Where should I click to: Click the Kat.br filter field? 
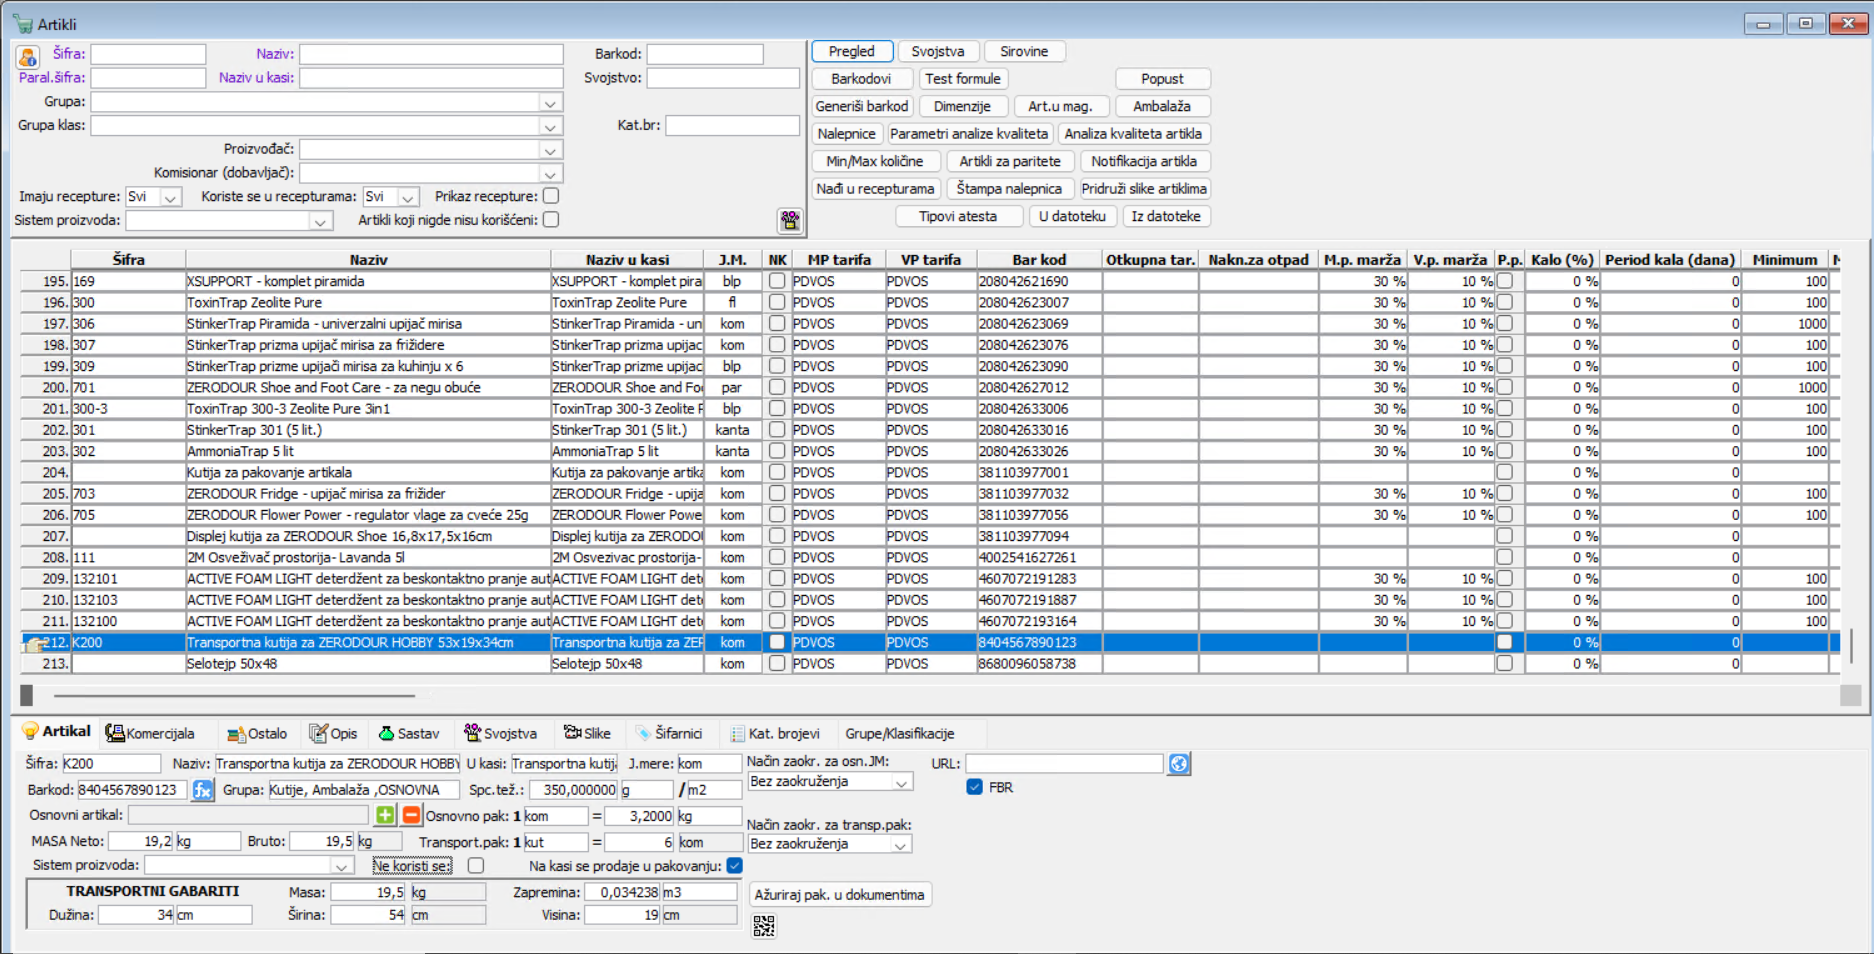coord(733,125)
